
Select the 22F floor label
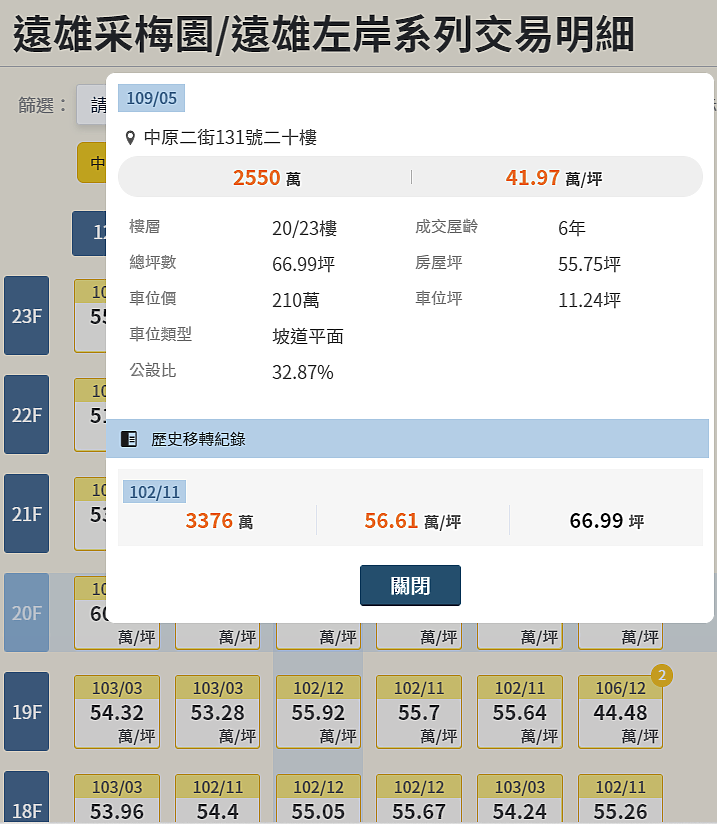click(26, 415)
